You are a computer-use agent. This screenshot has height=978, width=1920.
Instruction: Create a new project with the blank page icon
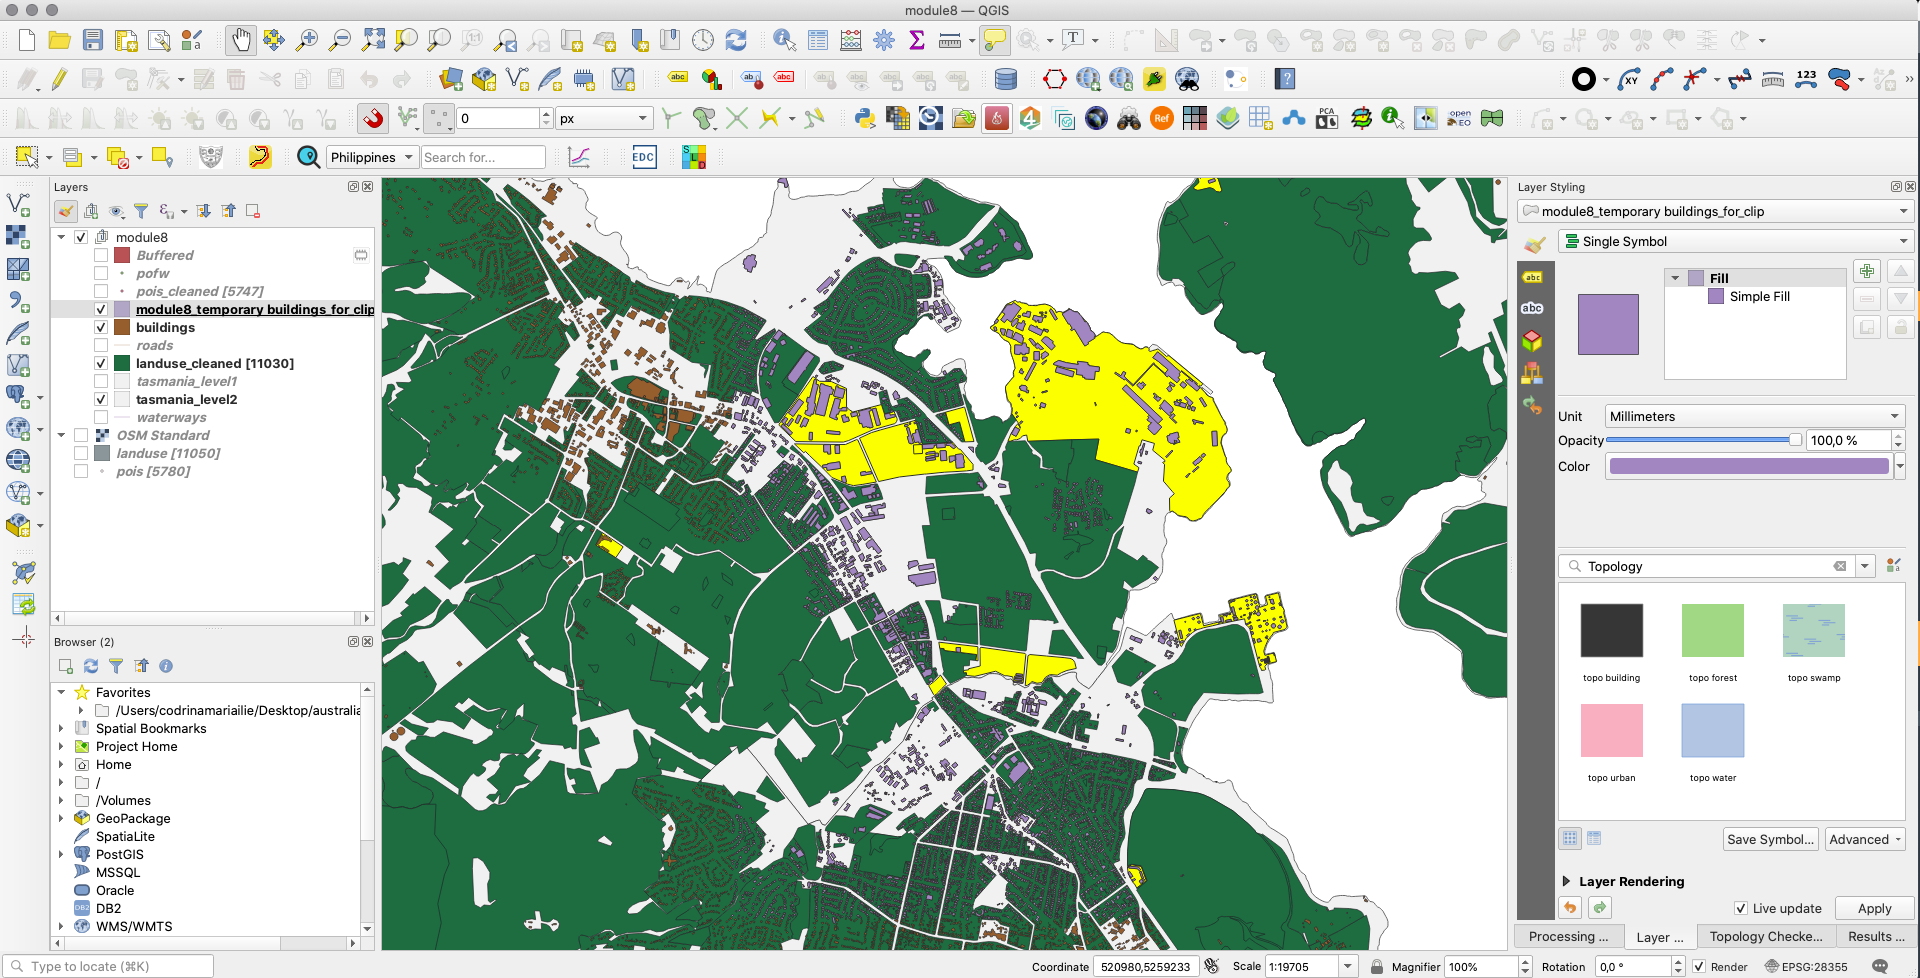pos(27,40)
